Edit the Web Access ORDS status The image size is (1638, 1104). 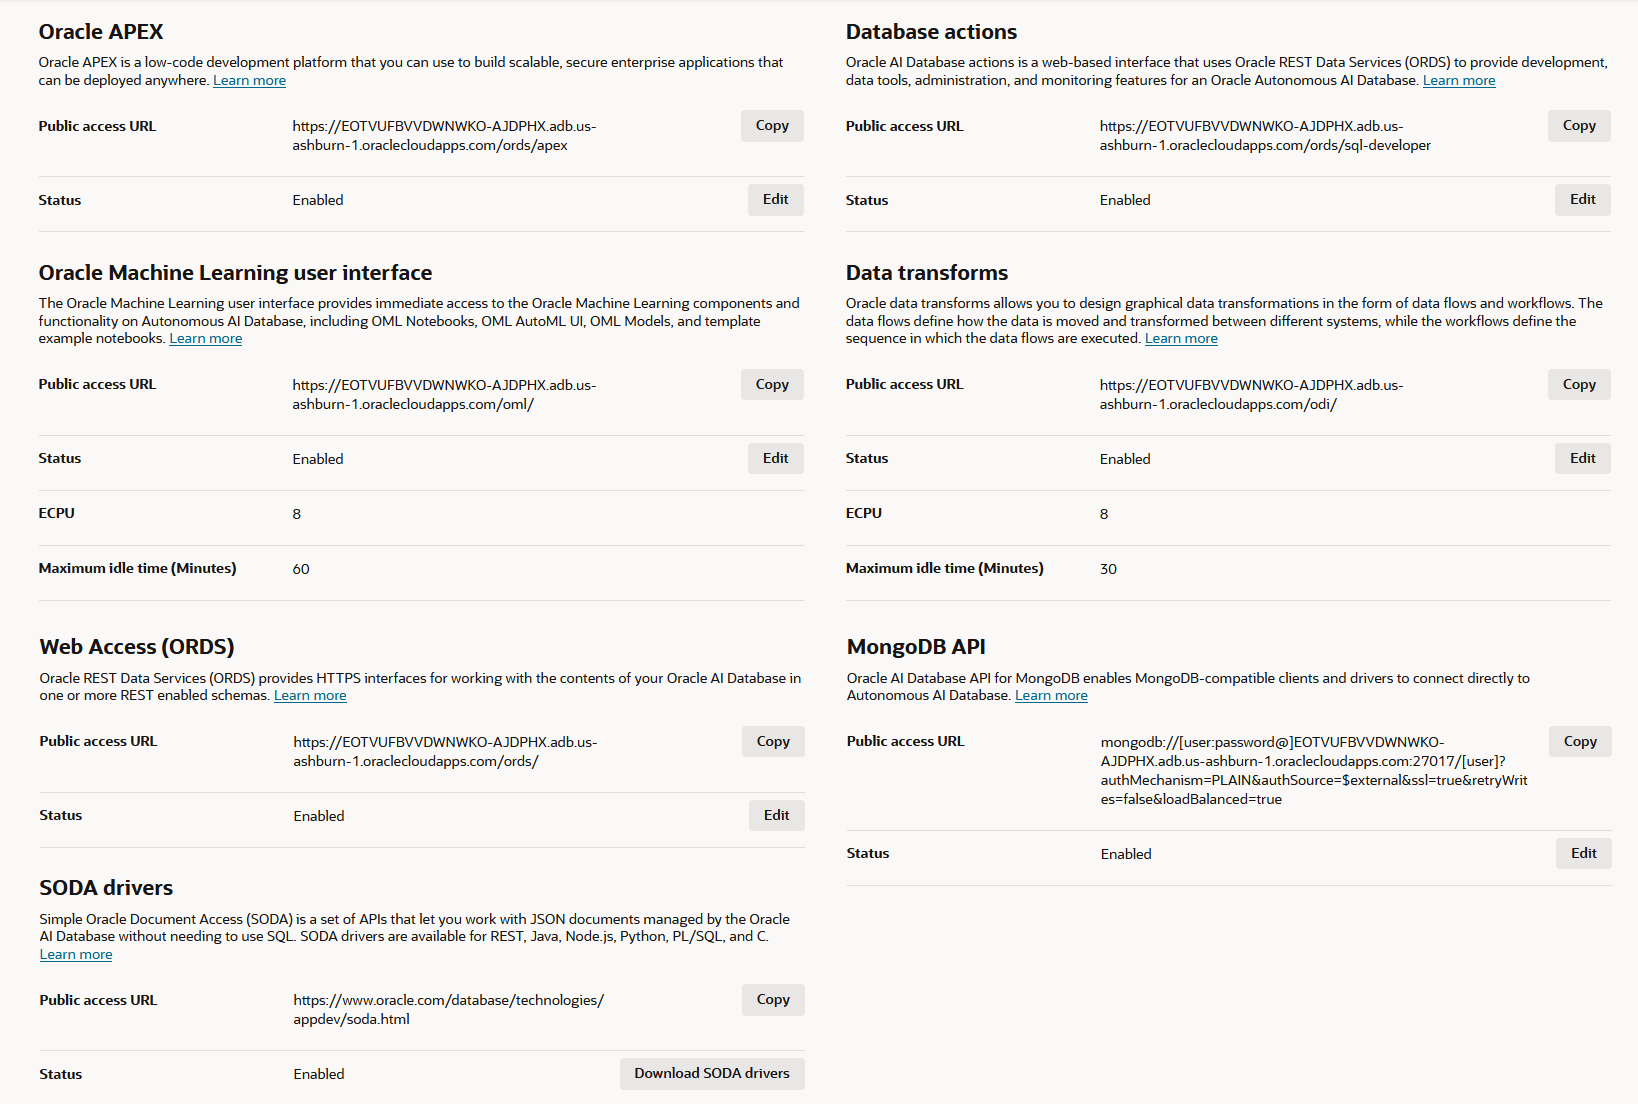click(776, 815)
